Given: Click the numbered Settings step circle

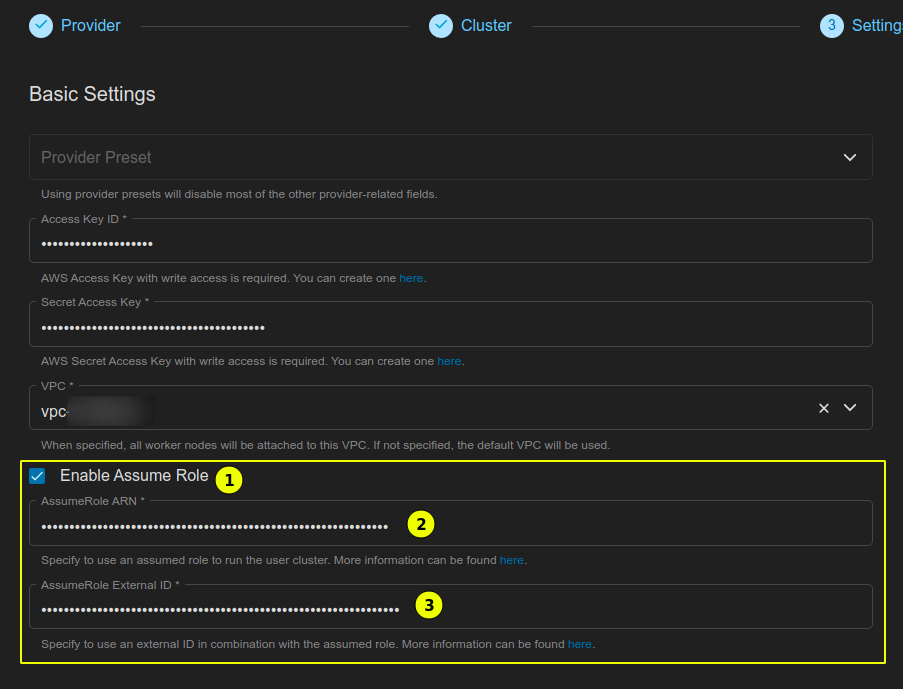Looking at the screenshot, I should click(830, 25).
